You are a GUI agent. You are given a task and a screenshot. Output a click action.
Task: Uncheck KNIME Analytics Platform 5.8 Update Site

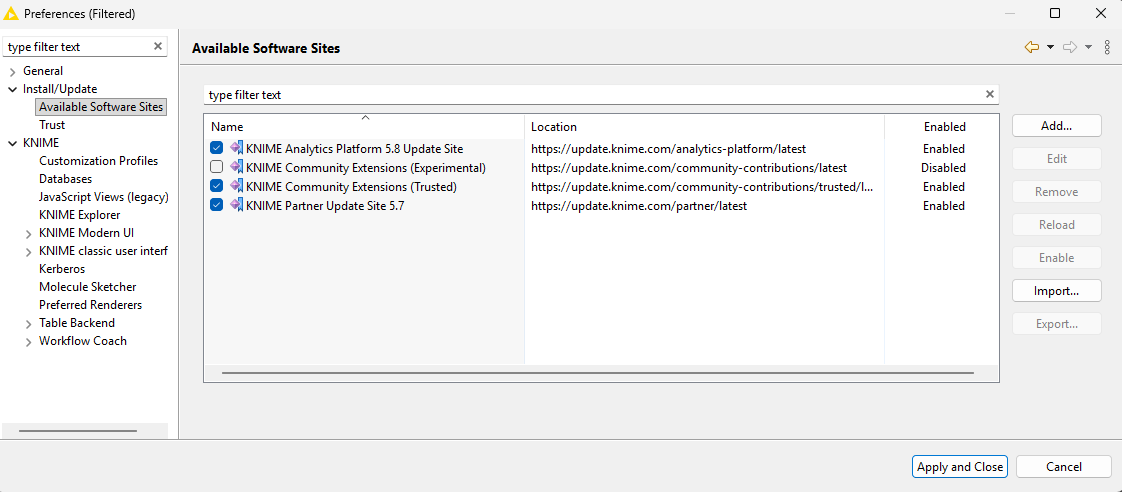pos(217,148)
